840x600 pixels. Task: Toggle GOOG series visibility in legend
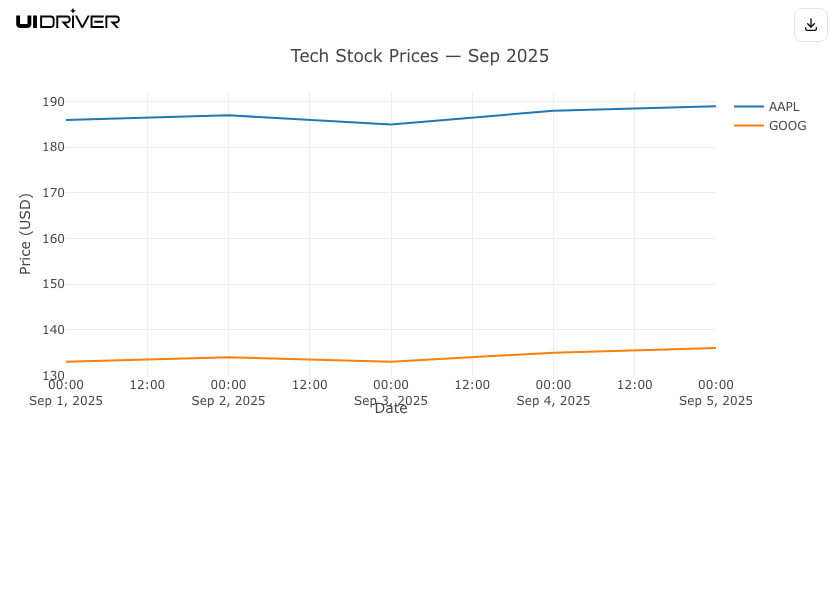(787, 126)
